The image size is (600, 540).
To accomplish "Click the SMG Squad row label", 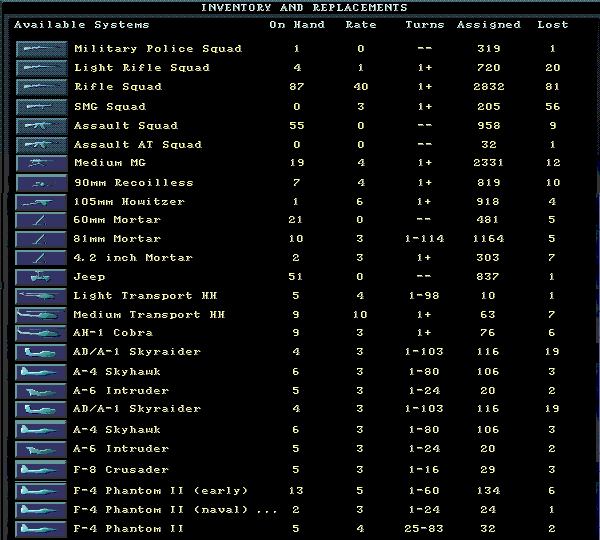I will click(x=110, y=107).
